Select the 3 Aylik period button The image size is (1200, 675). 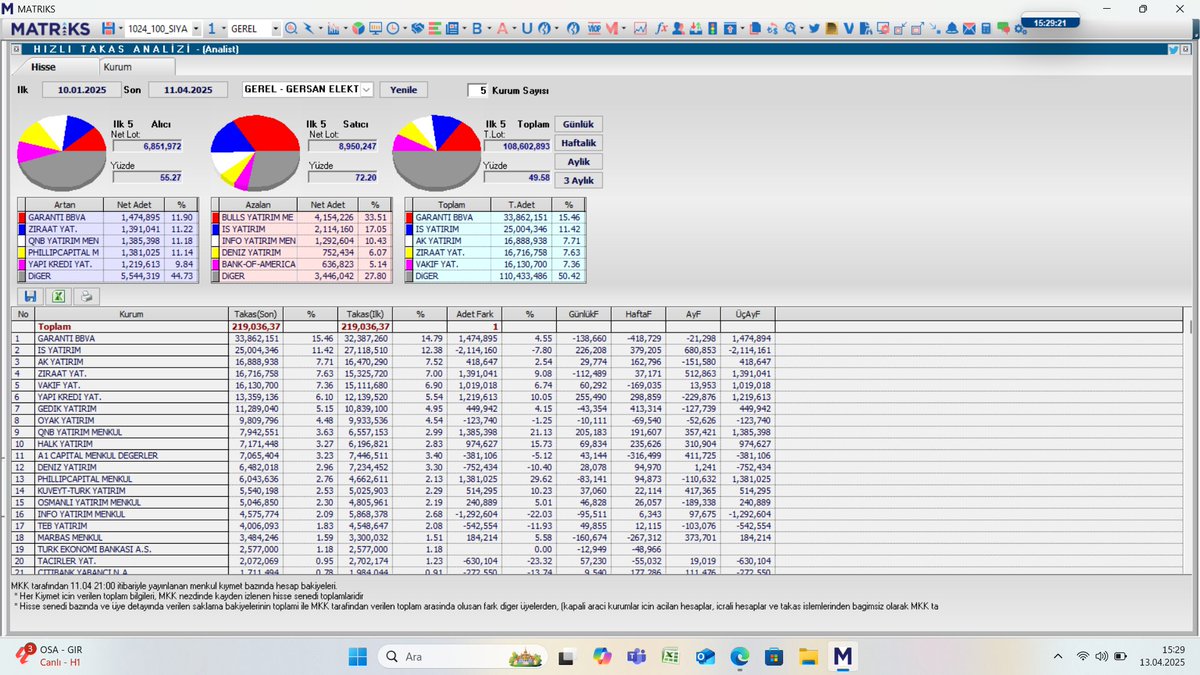click(578, 180)
